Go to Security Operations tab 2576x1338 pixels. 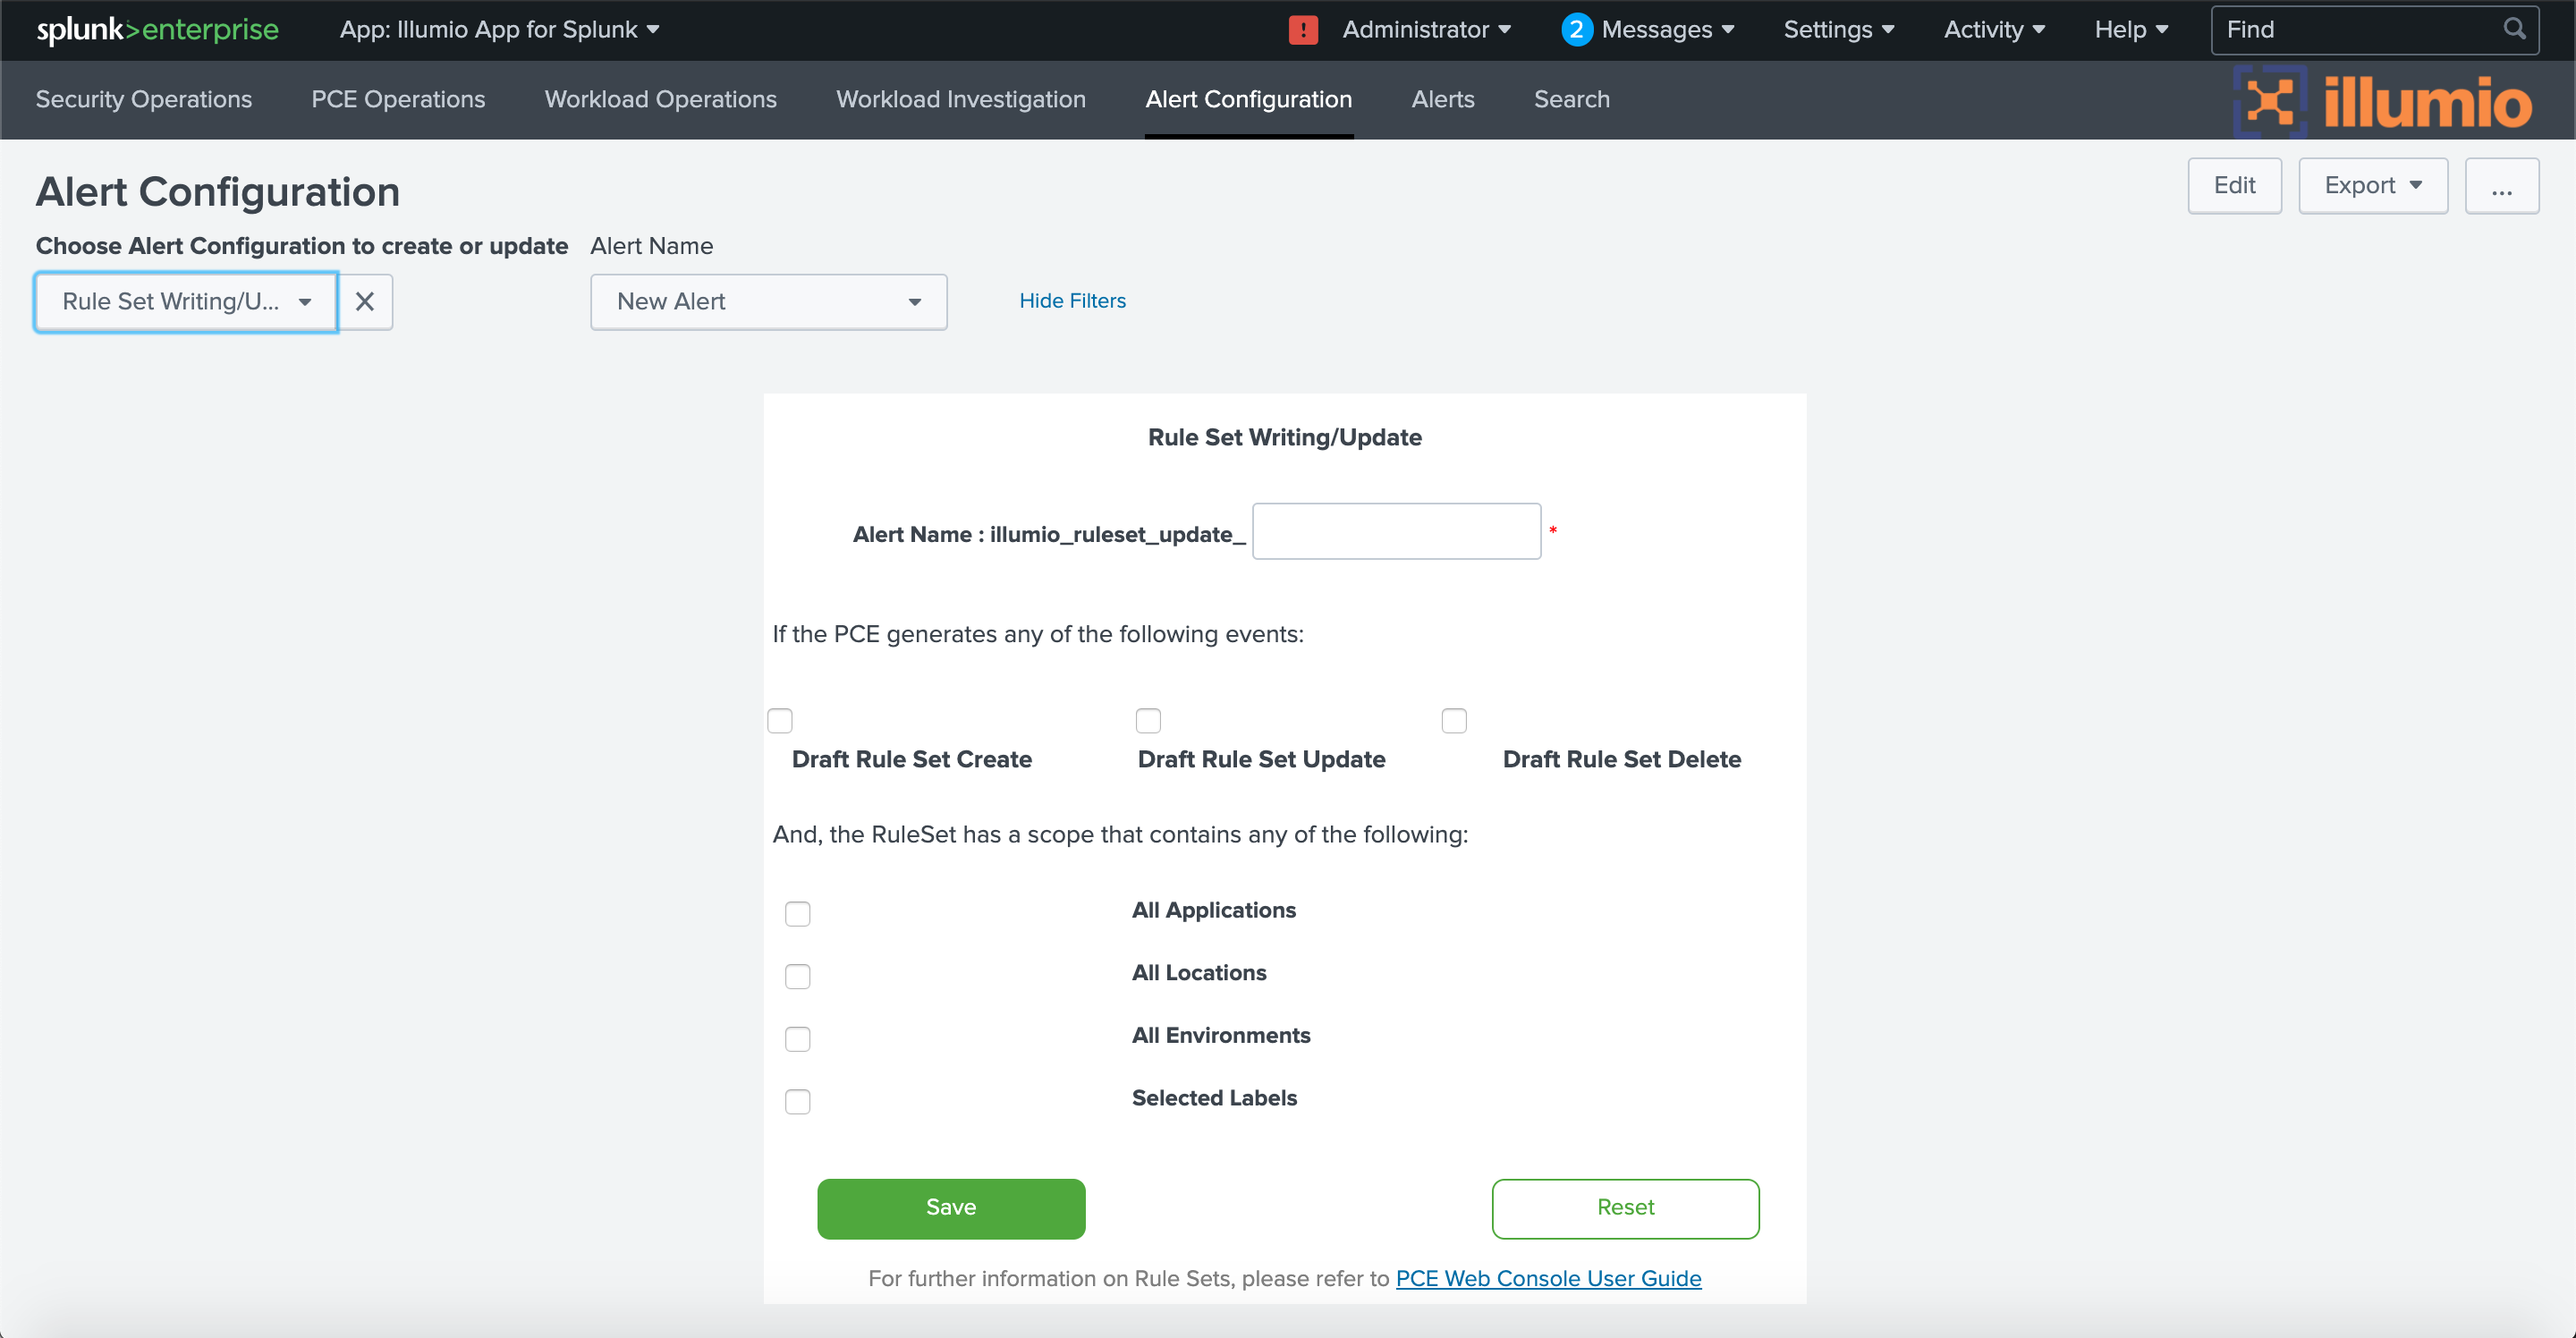pos(144,100)
